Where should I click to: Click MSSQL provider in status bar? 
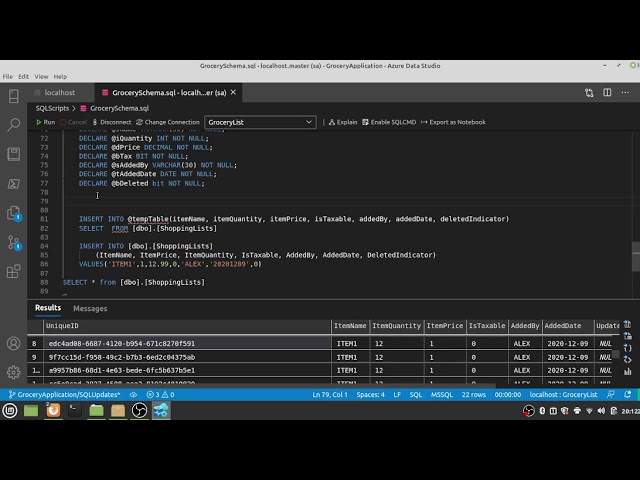point(442,394)
